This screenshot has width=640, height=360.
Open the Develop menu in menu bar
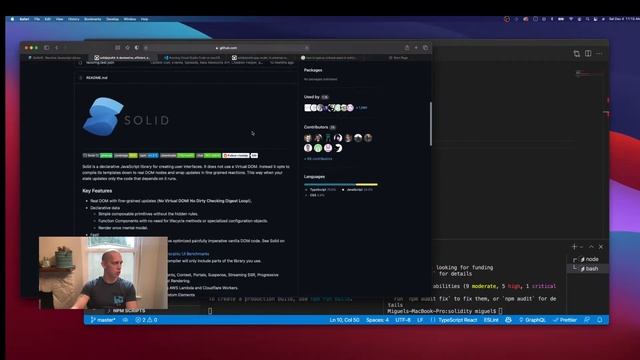[x=113, y=19]
